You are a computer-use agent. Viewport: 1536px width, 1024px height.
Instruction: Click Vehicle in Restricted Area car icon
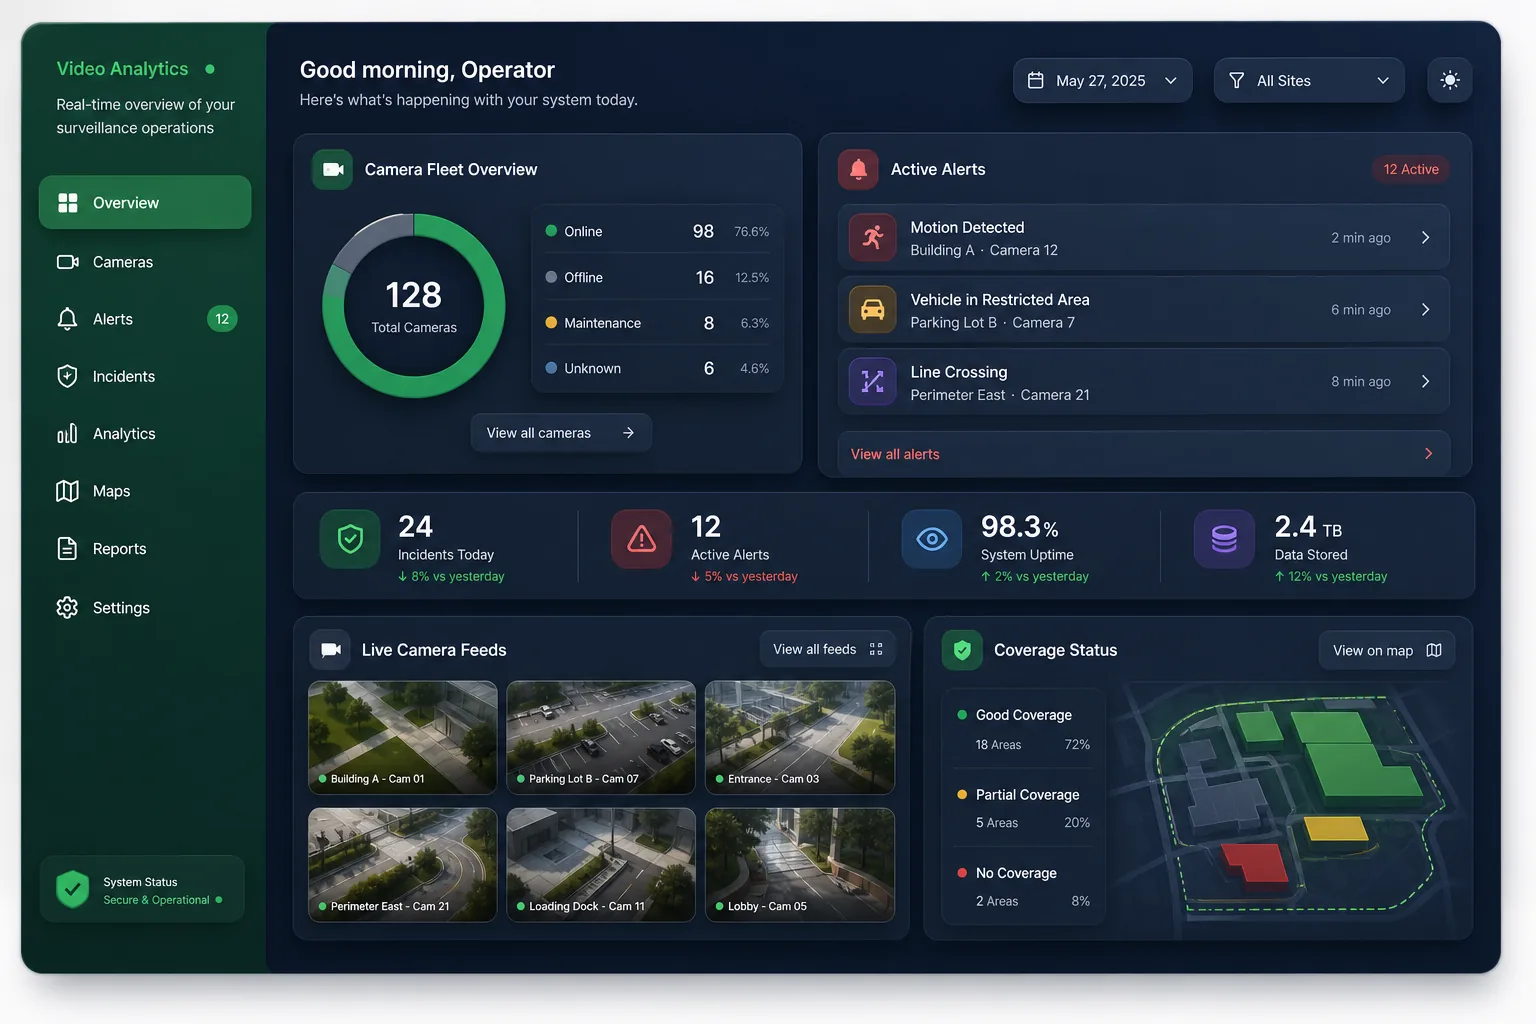pos(873,310)
